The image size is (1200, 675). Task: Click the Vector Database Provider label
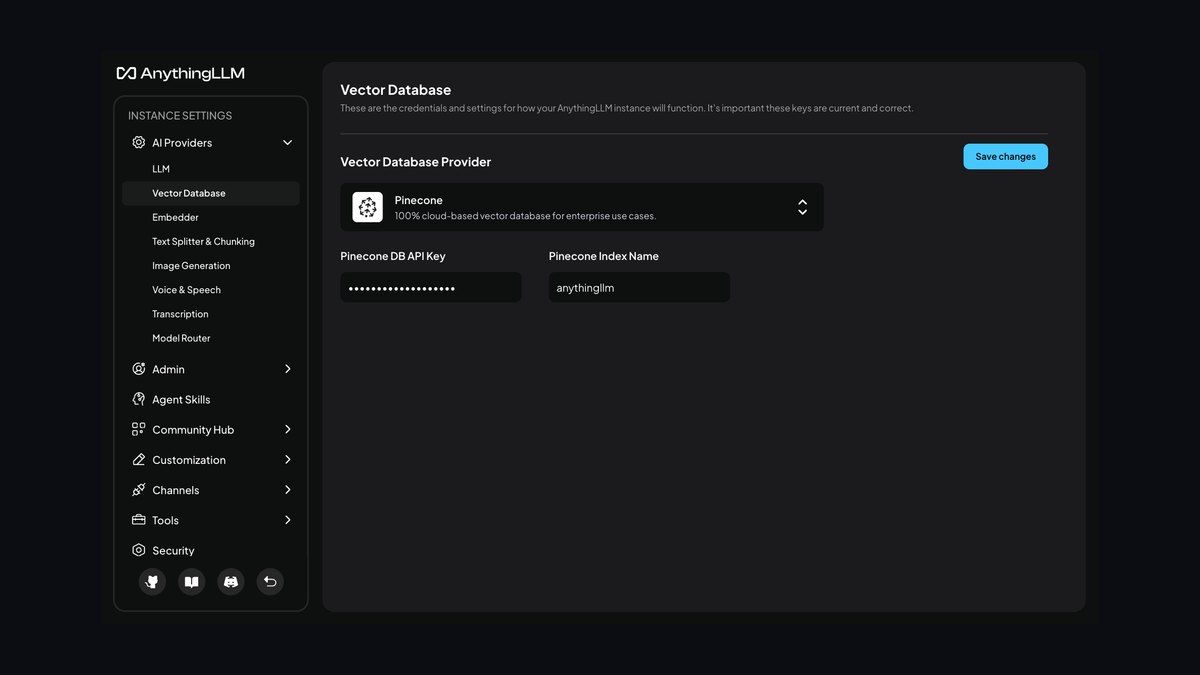coord(416,162)
